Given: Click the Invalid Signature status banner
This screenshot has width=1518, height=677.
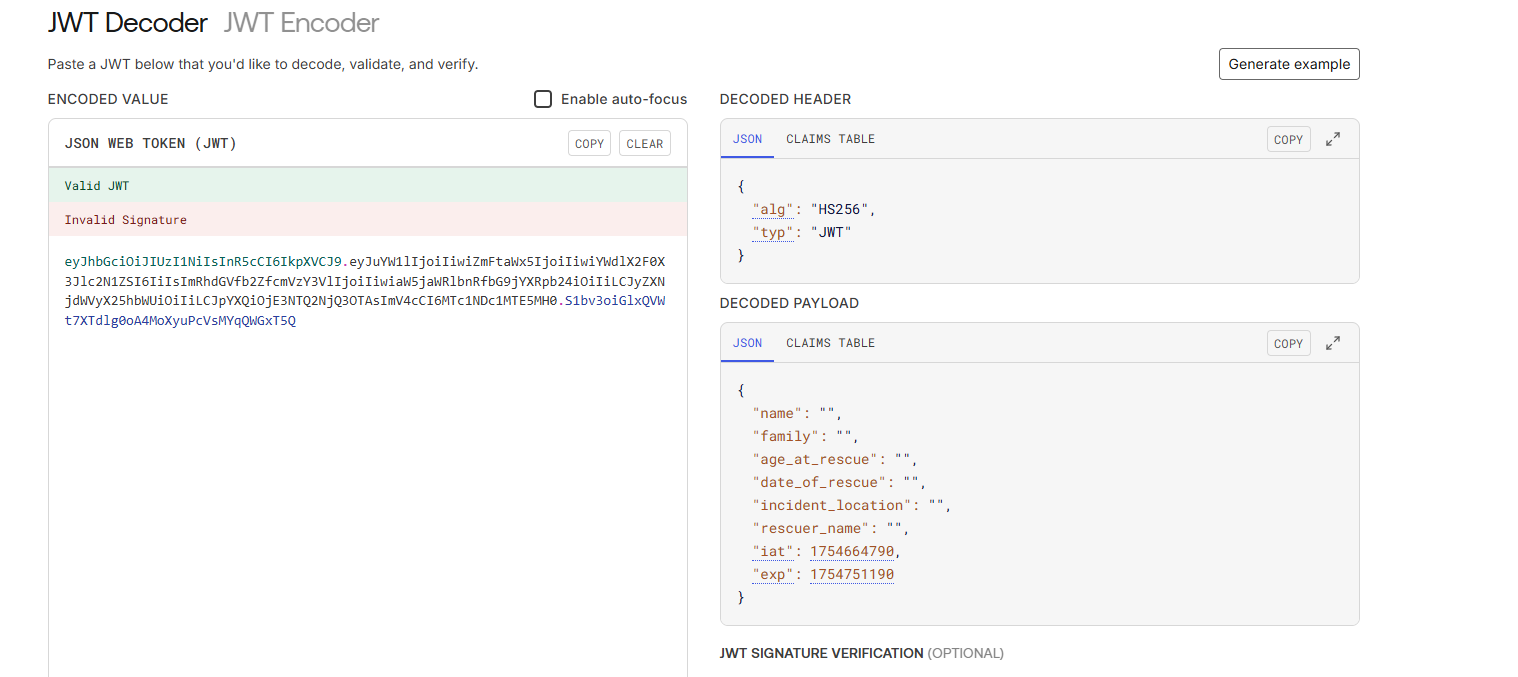Looking at the screenshot, I should coord(367,220).
